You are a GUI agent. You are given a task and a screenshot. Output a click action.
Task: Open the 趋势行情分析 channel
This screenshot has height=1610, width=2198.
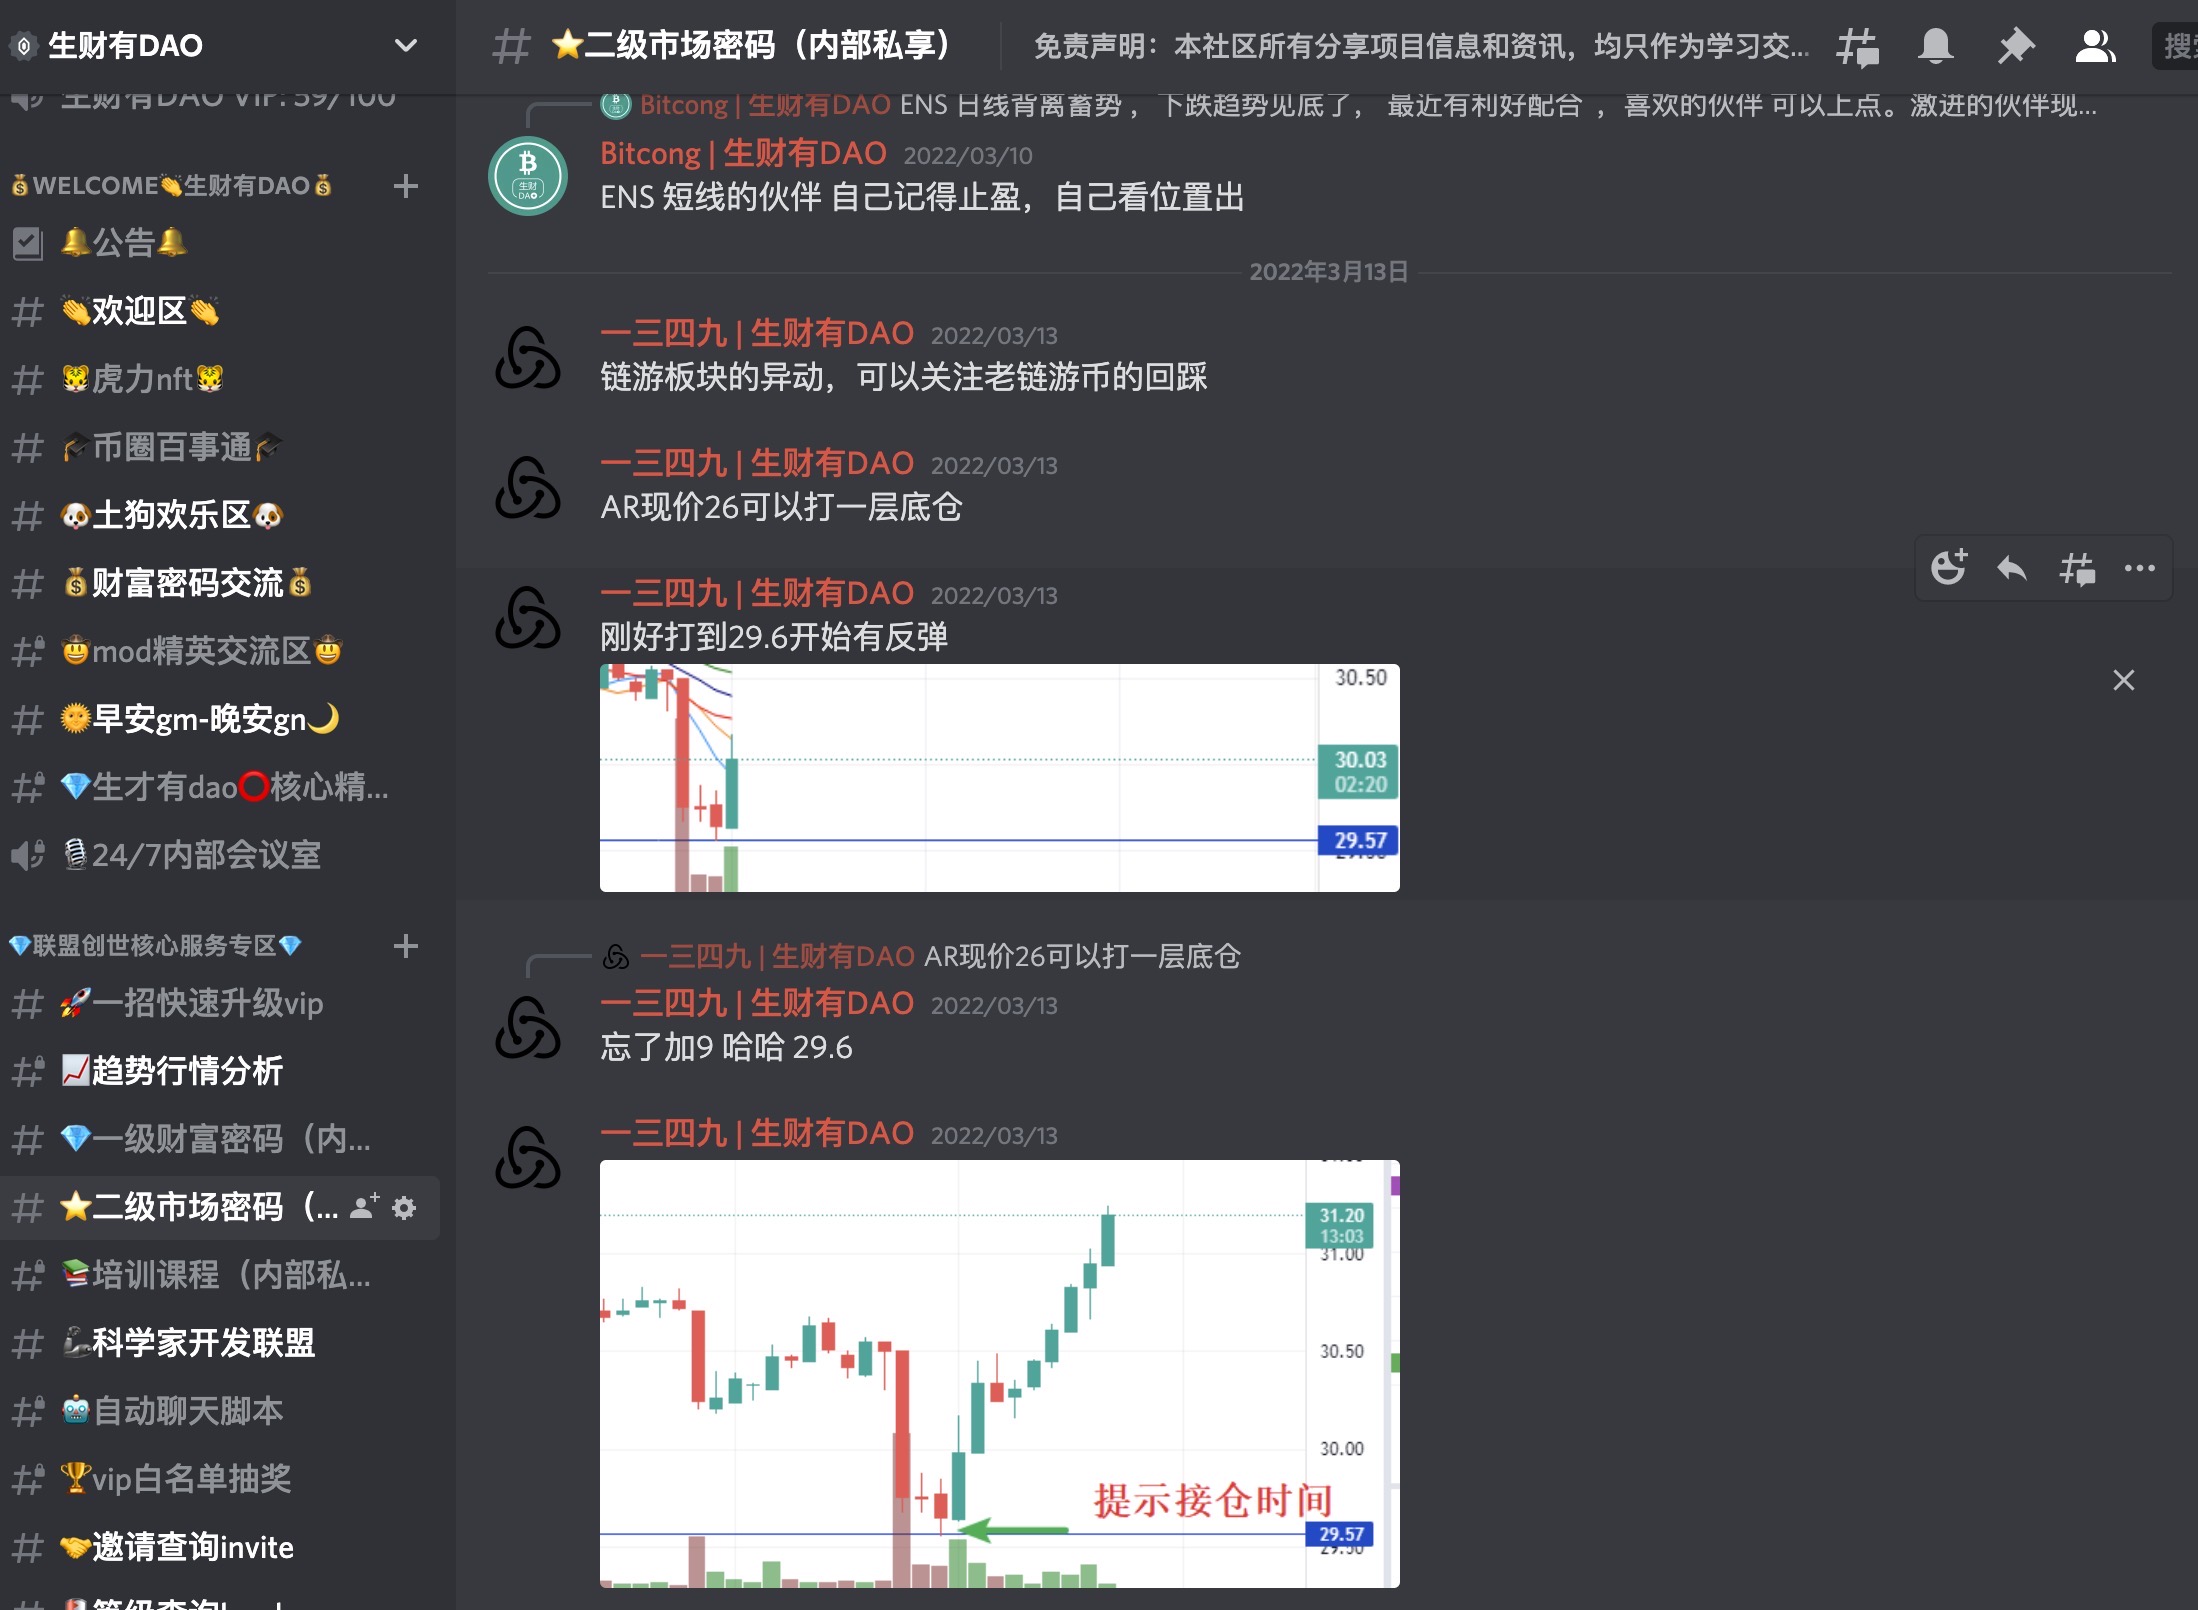[220, 1071]
